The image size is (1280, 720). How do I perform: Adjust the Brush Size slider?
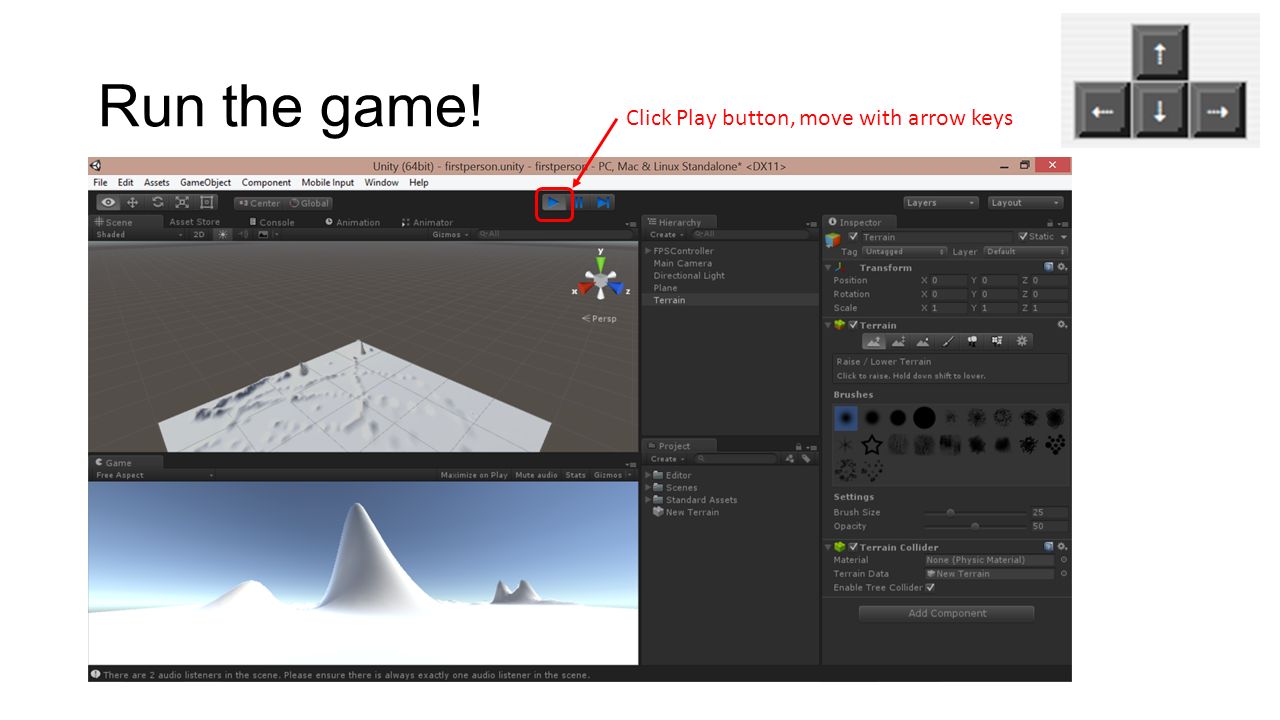pyautogui.click(x=975, y=512)
